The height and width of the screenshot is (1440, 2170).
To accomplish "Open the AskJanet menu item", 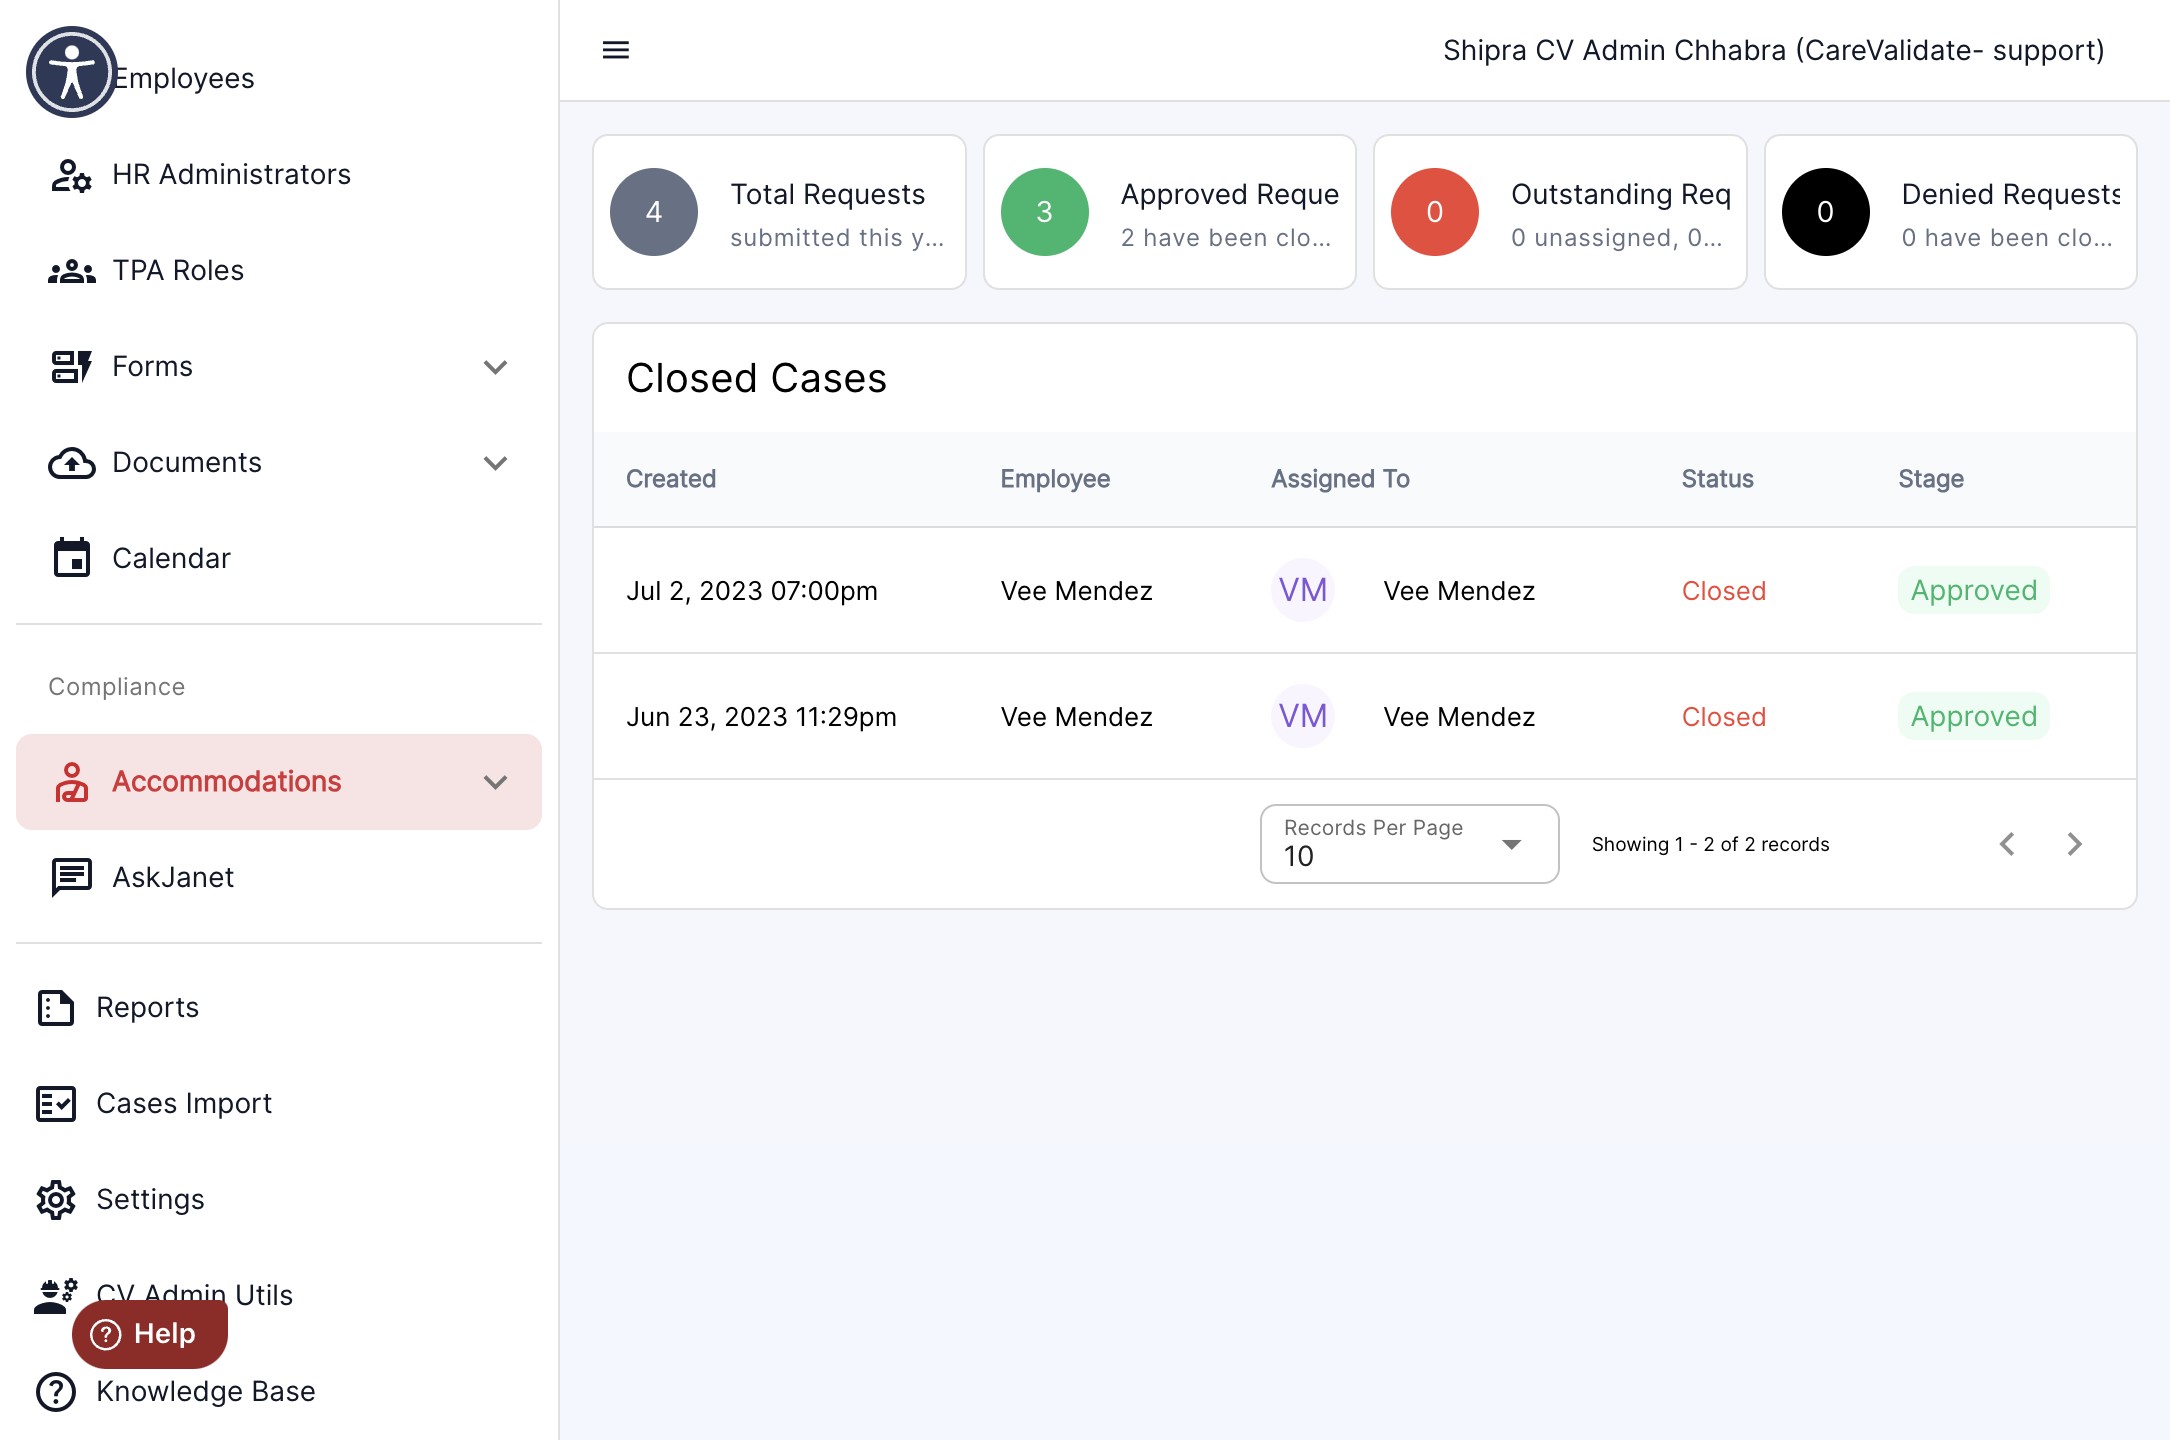I will tap(279, 878).
